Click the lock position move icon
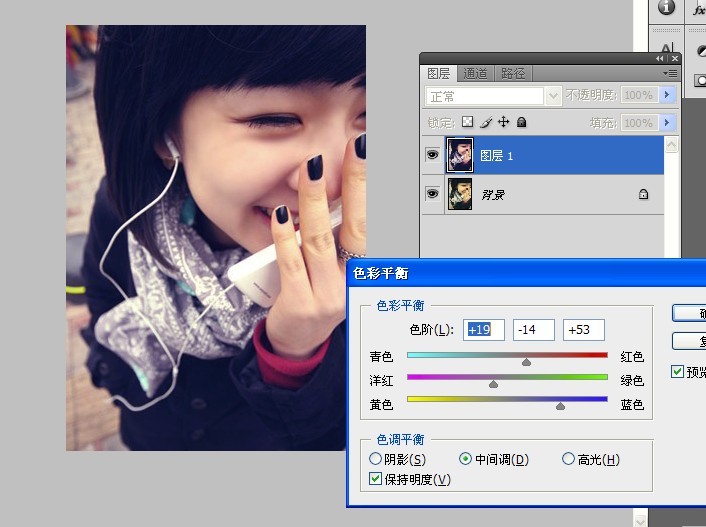Viewport: 706px width, 527px height. coord(503,122)
